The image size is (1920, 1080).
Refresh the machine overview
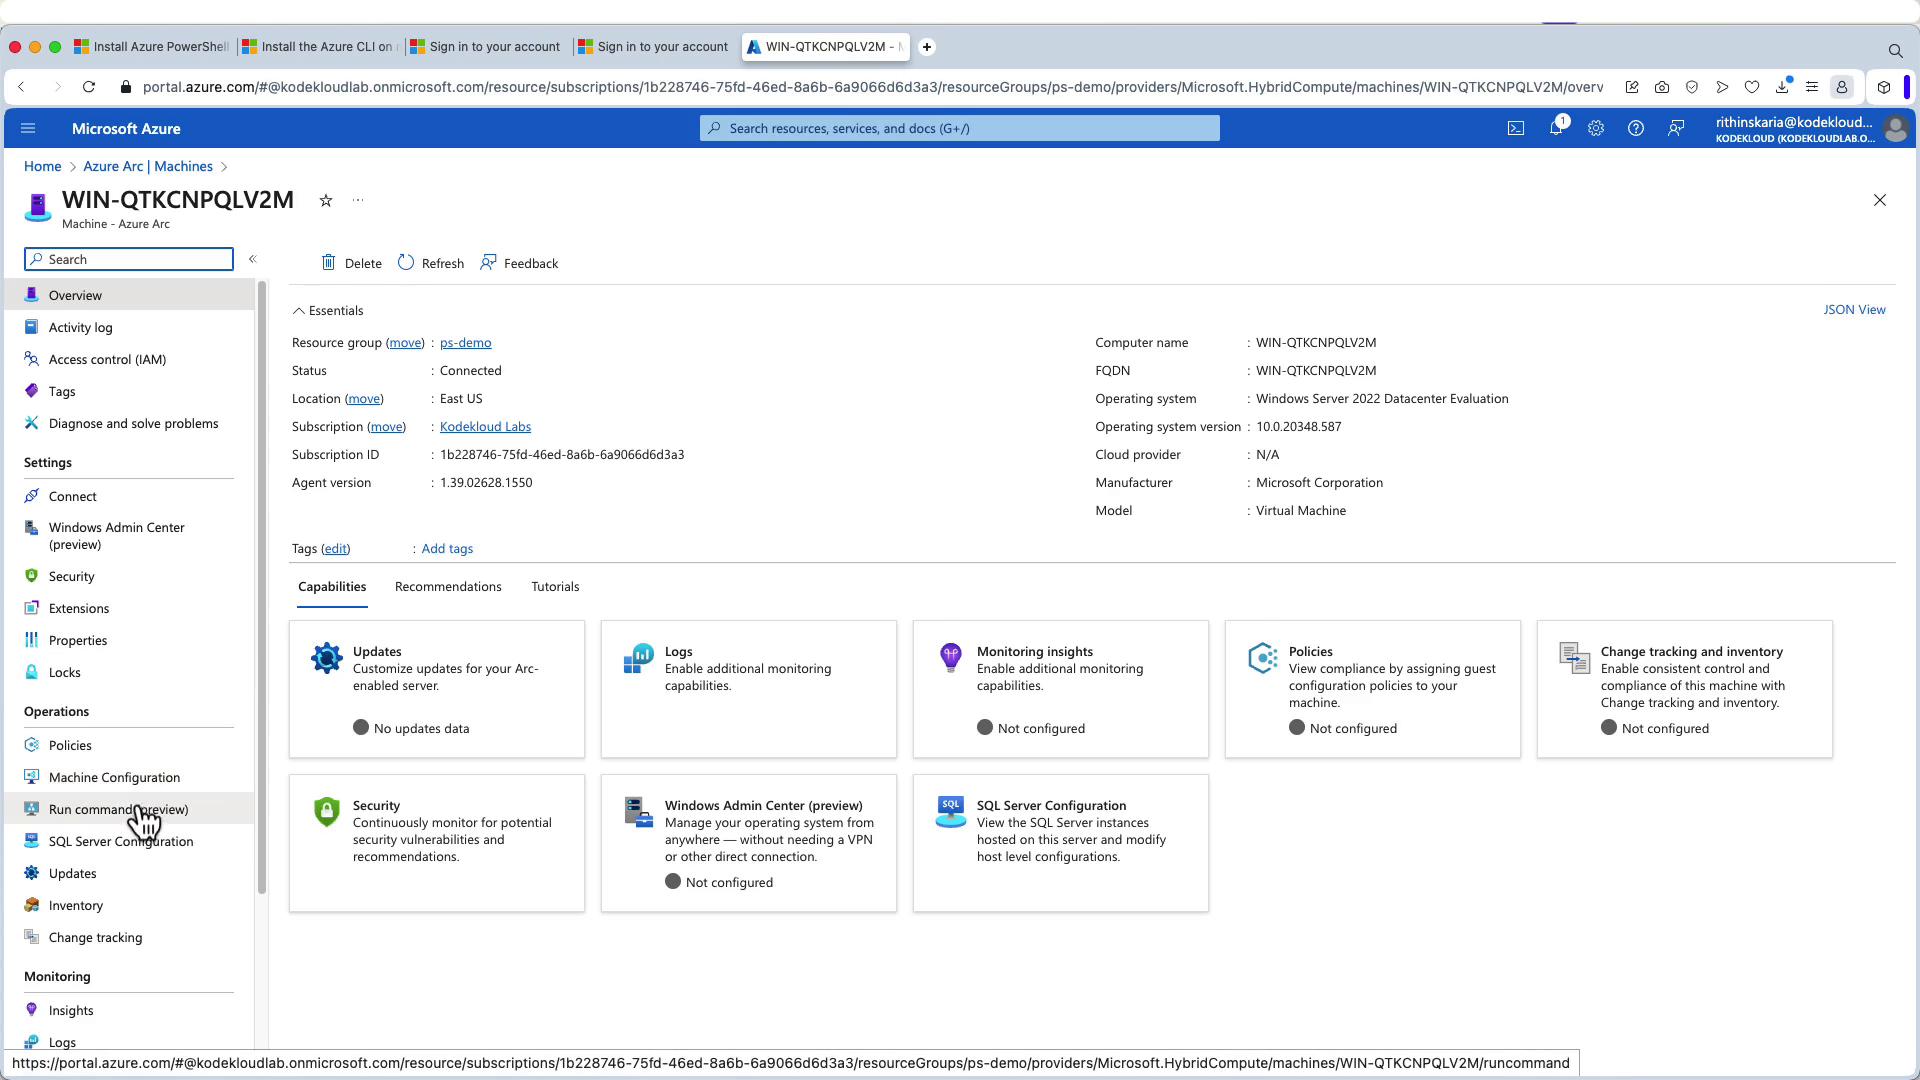coord(431,263)
